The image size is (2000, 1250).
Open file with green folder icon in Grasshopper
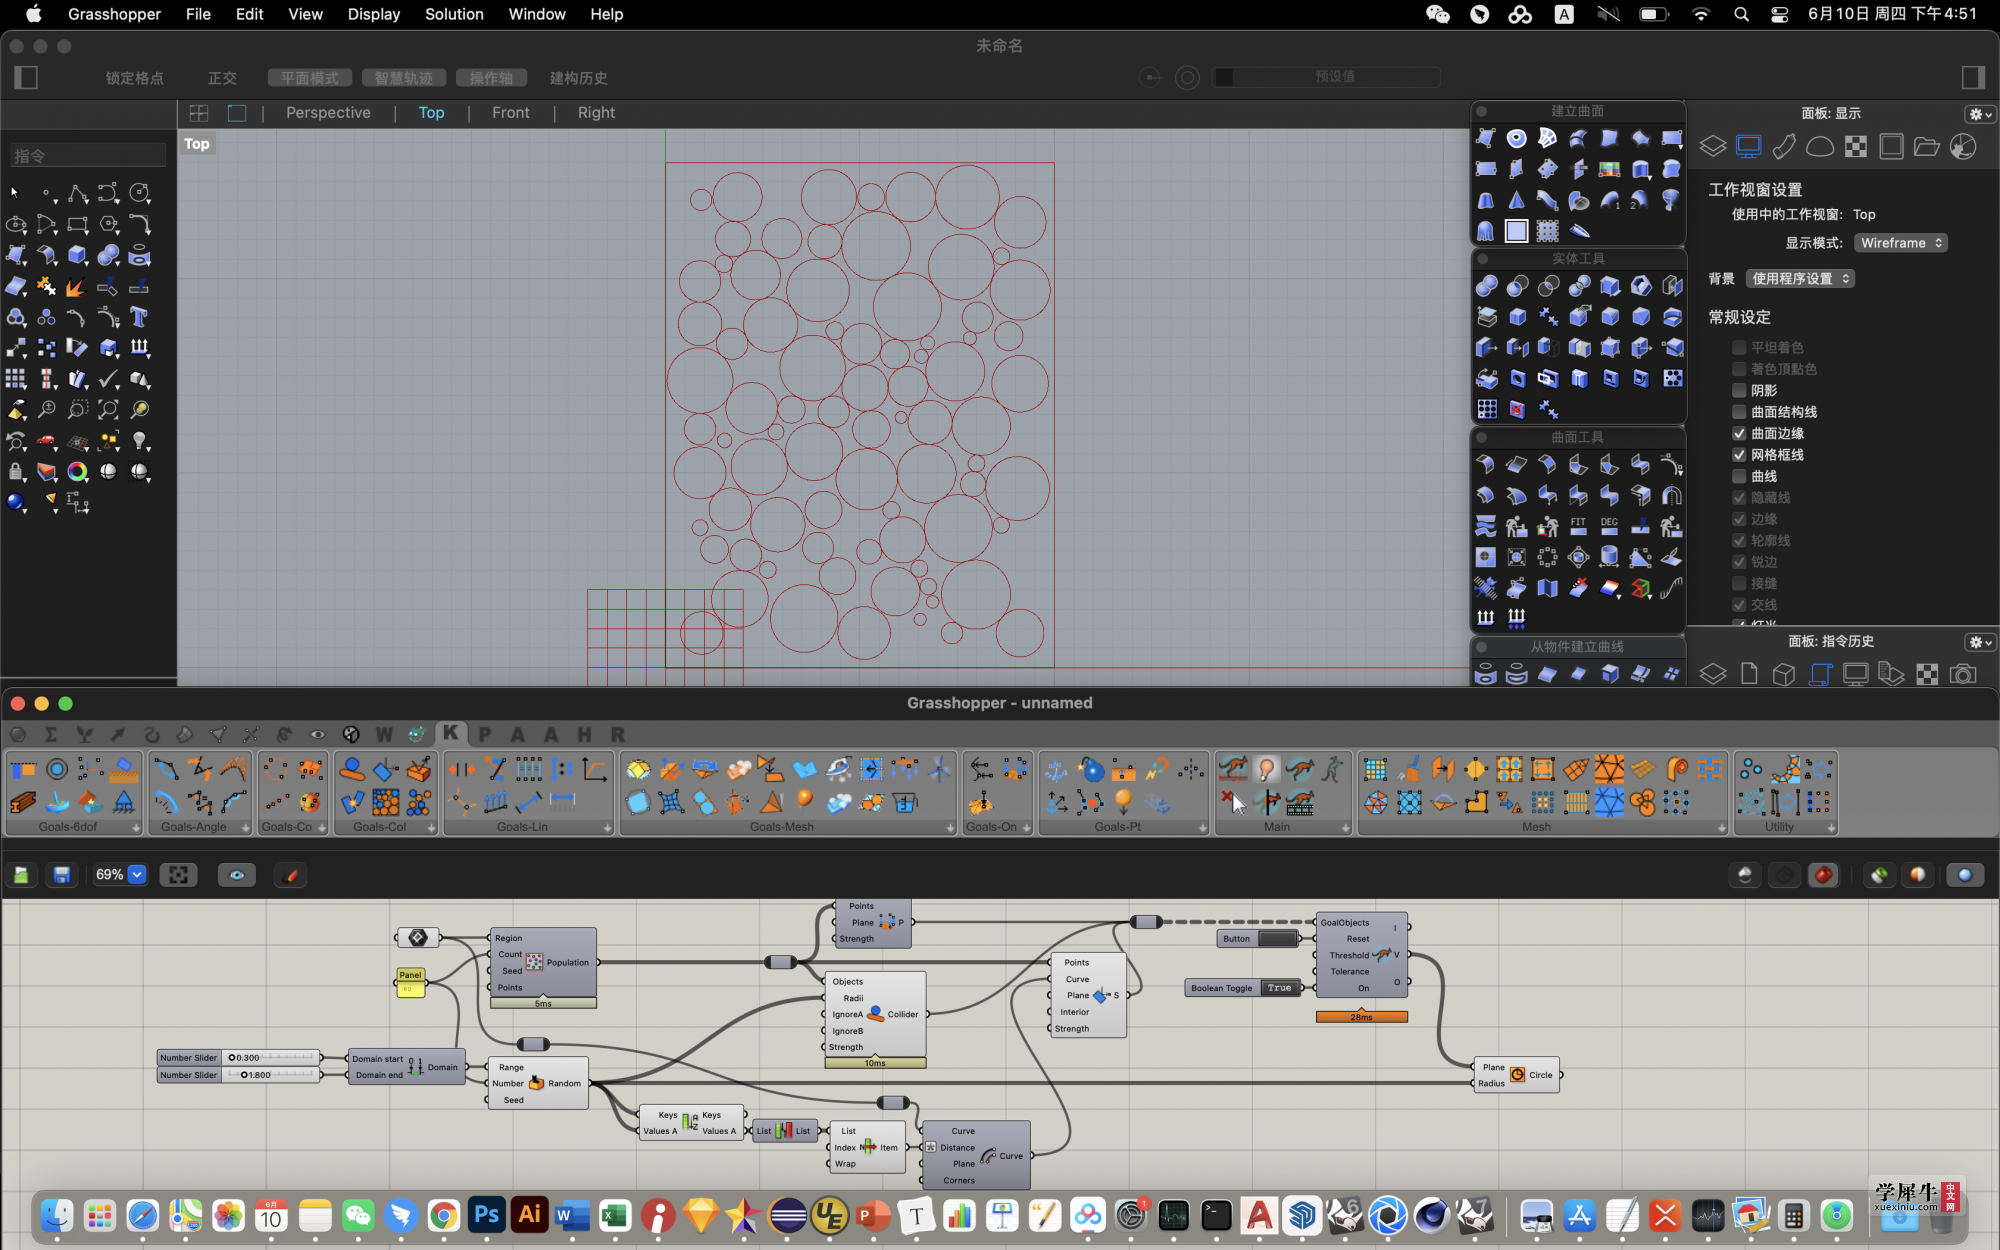pos(21,875)
